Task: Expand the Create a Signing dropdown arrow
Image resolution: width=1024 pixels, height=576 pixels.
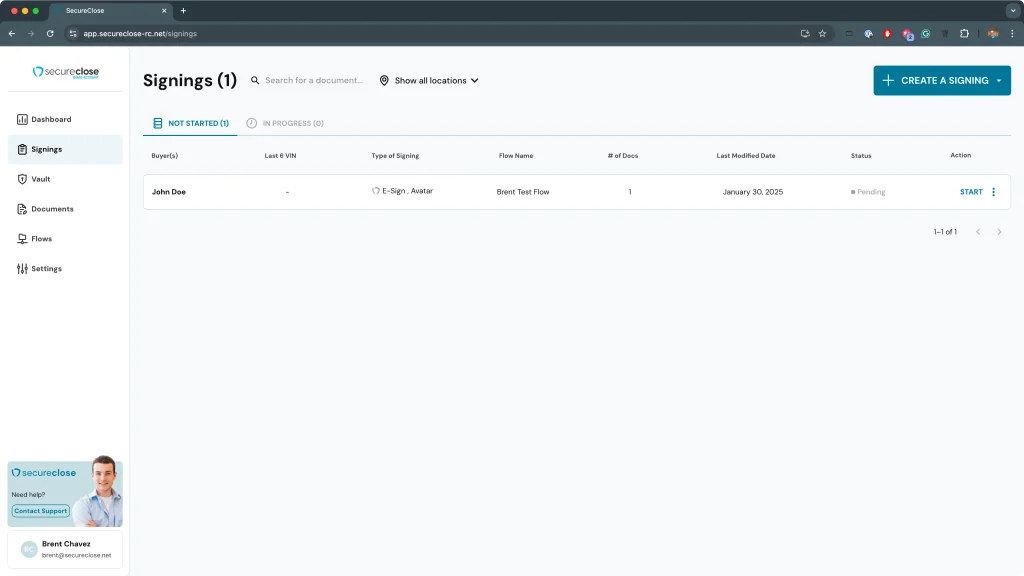Action: 999,81
